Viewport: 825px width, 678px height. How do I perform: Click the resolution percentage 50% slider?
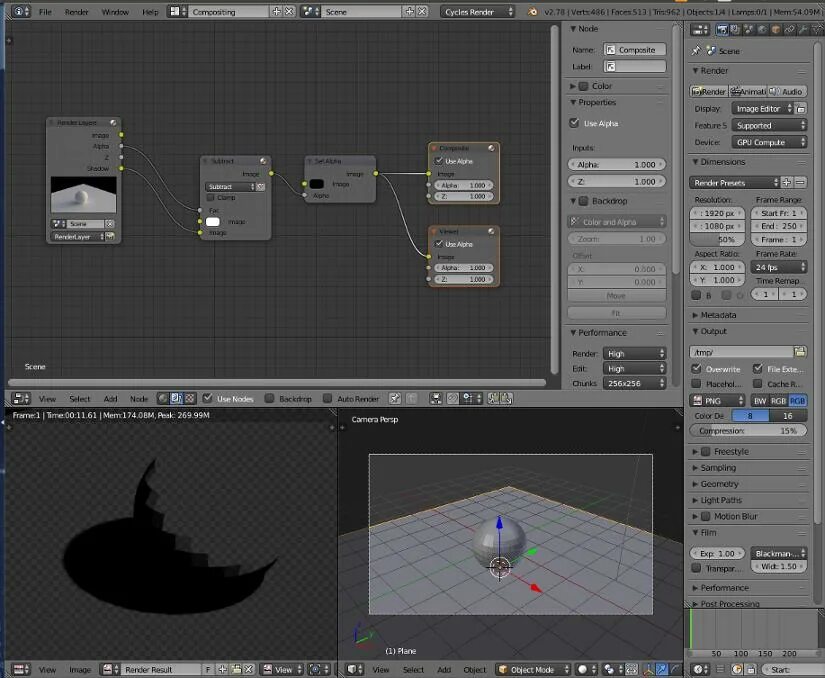(718, 239)
